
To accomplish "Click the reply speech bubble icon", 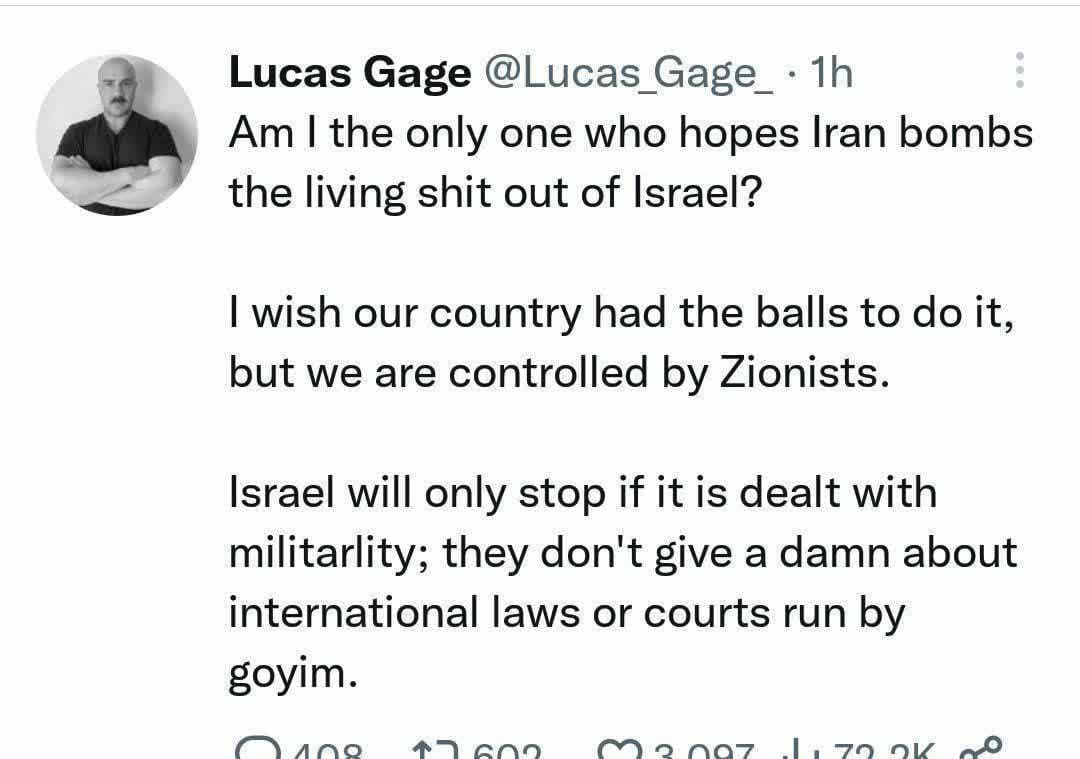I will [254, 749].
